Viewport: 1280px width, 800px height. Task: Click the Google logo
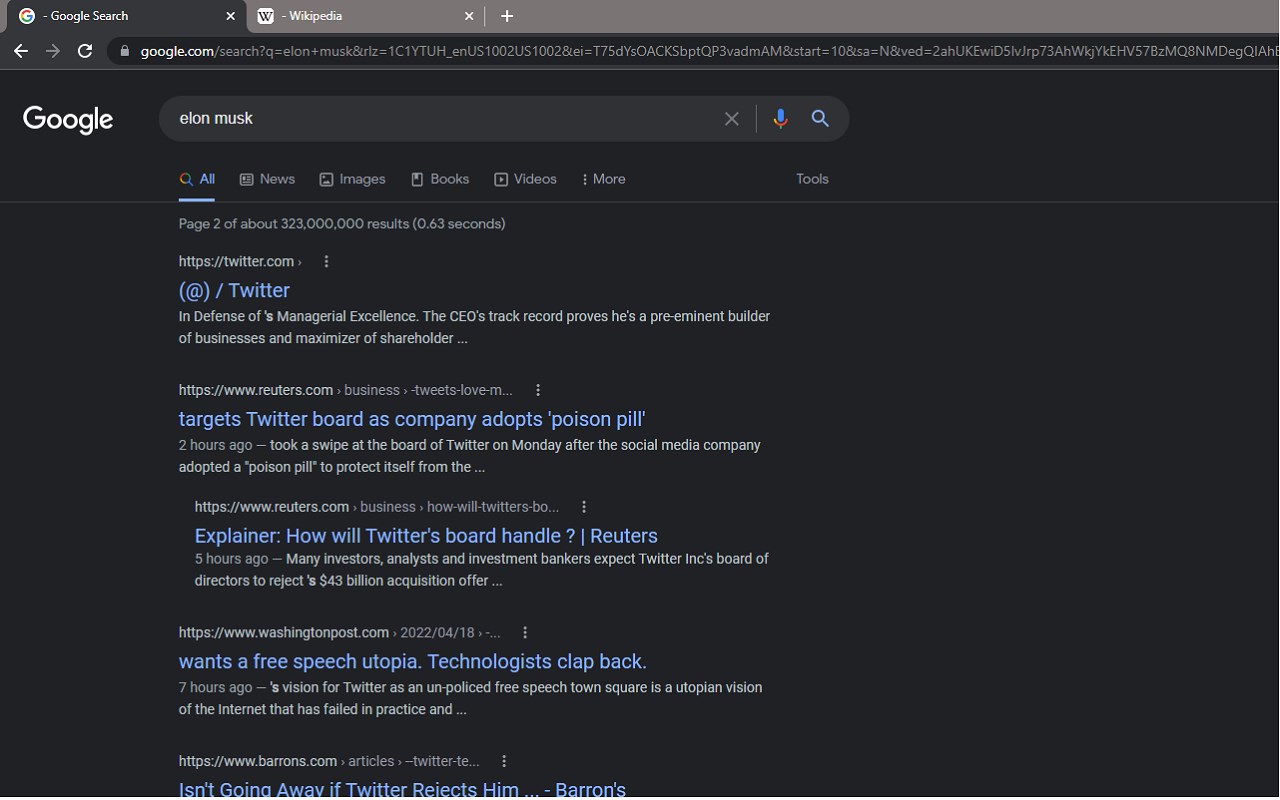click(68, 119)
